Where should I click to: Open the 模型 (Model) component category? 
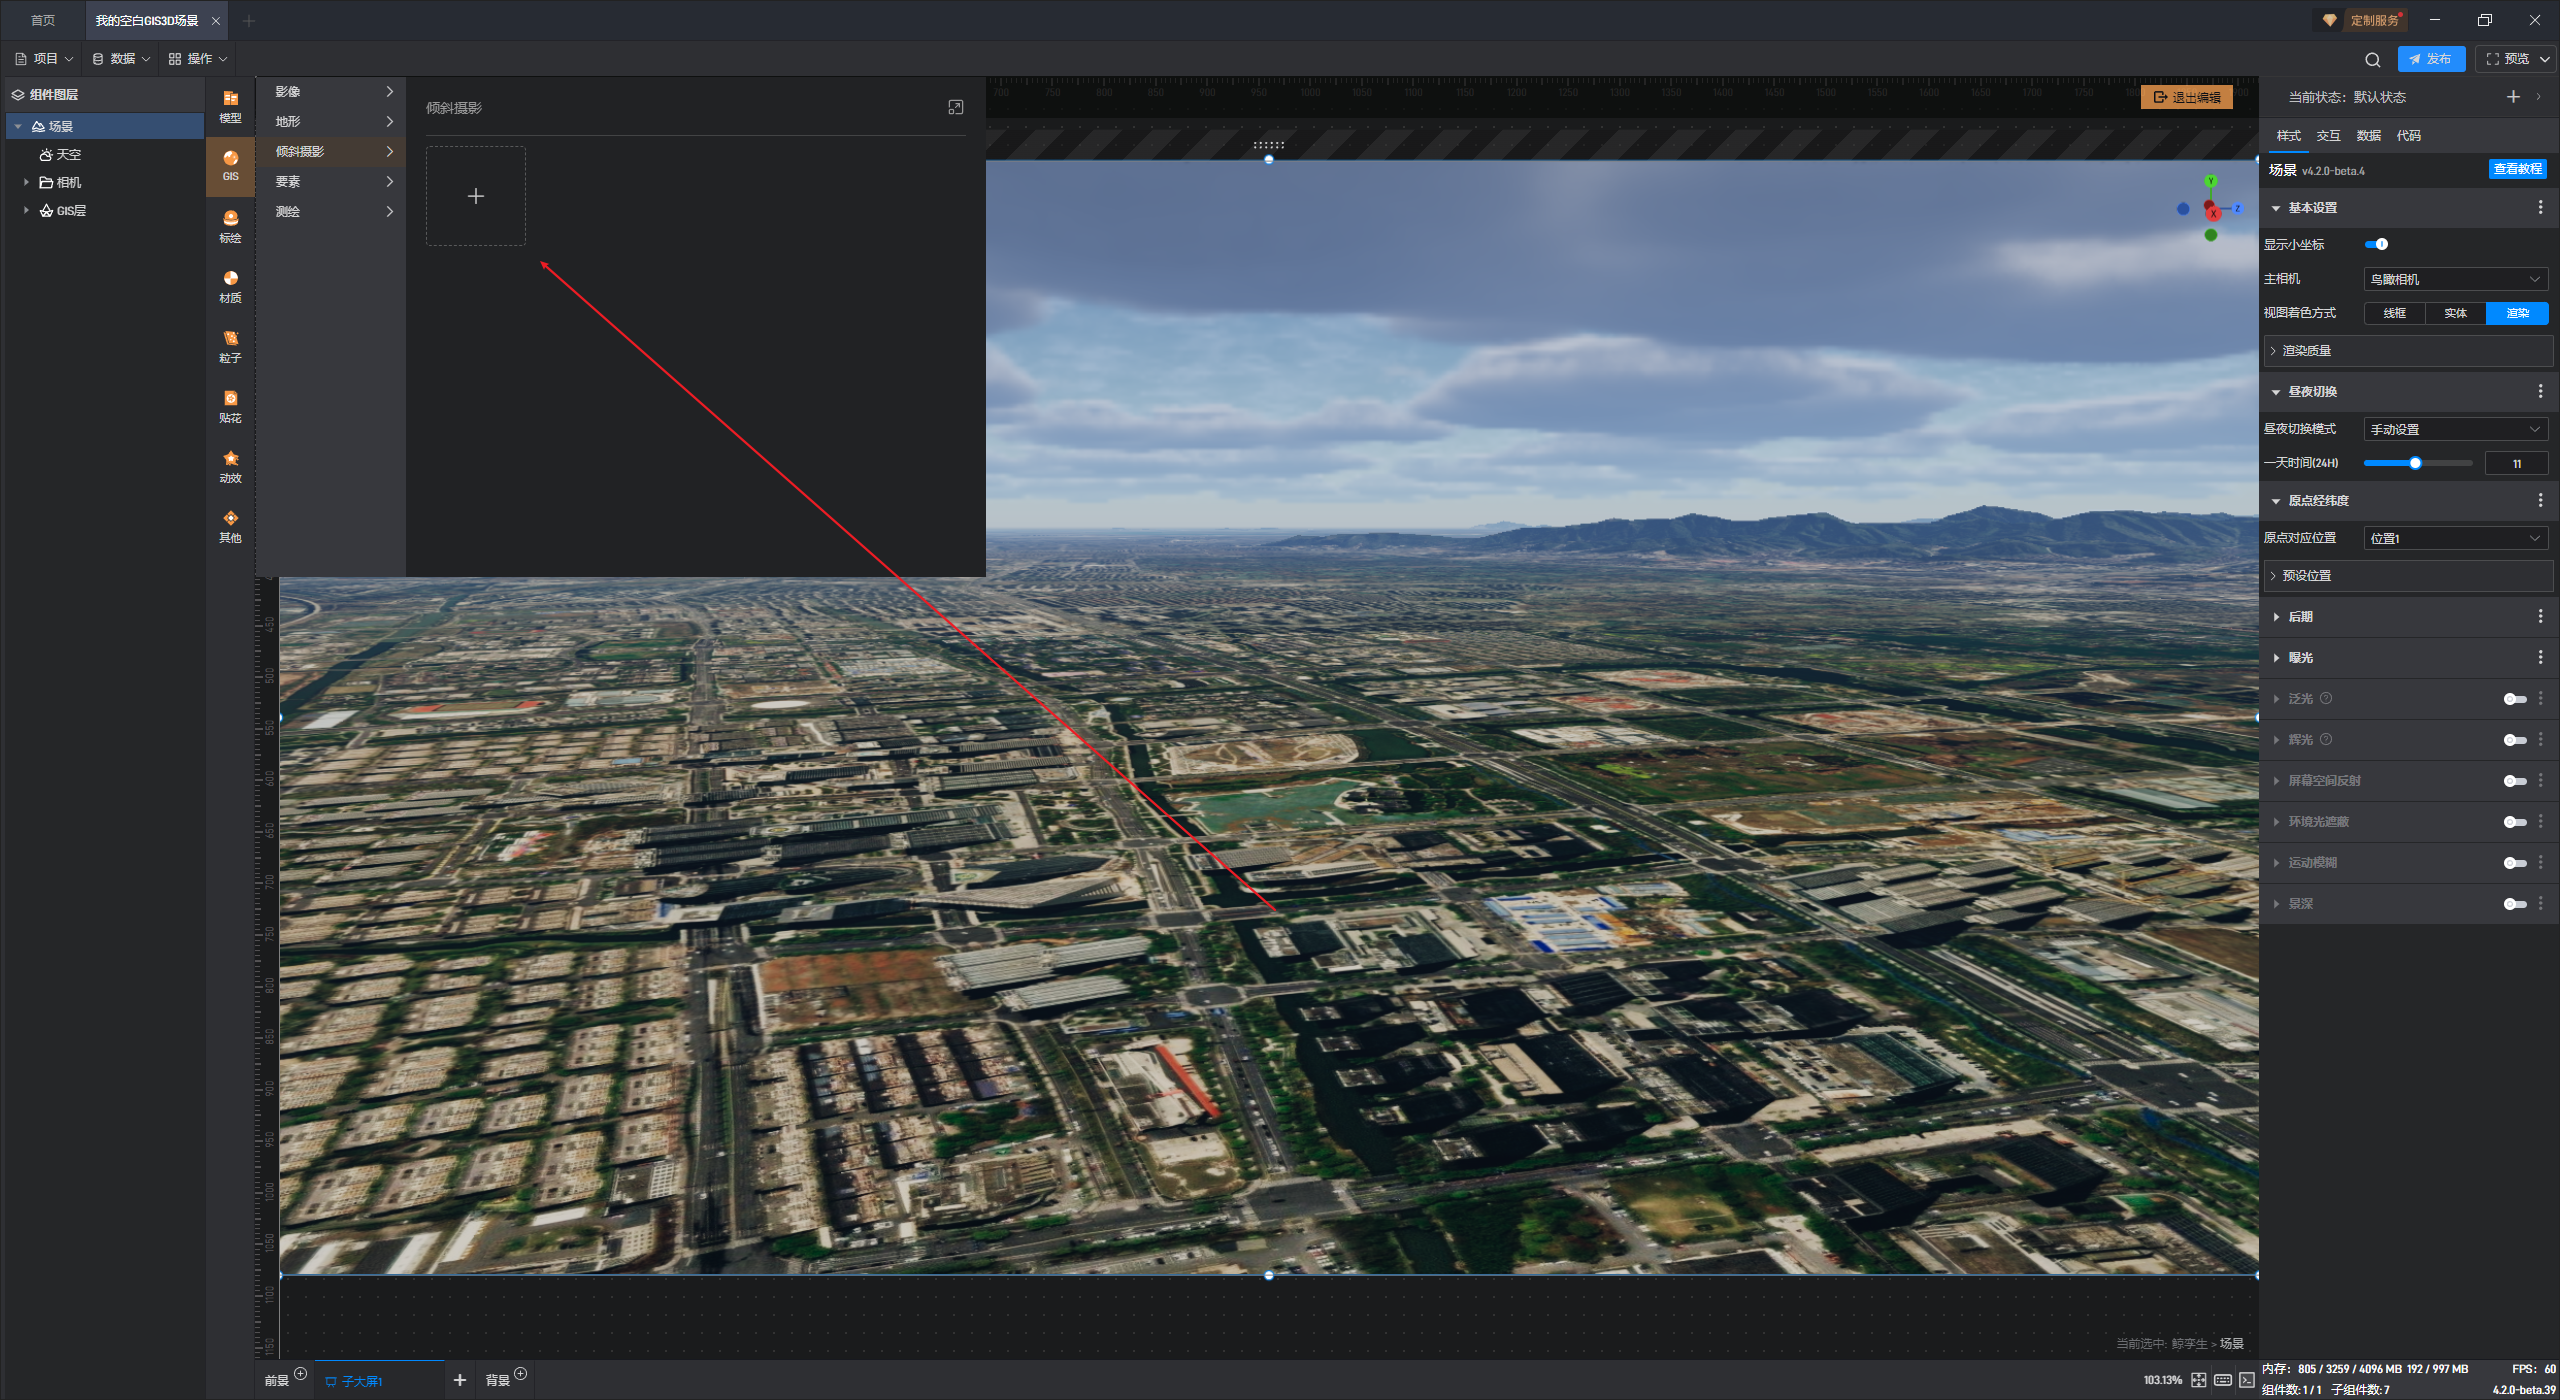click(x=230, y=105)
